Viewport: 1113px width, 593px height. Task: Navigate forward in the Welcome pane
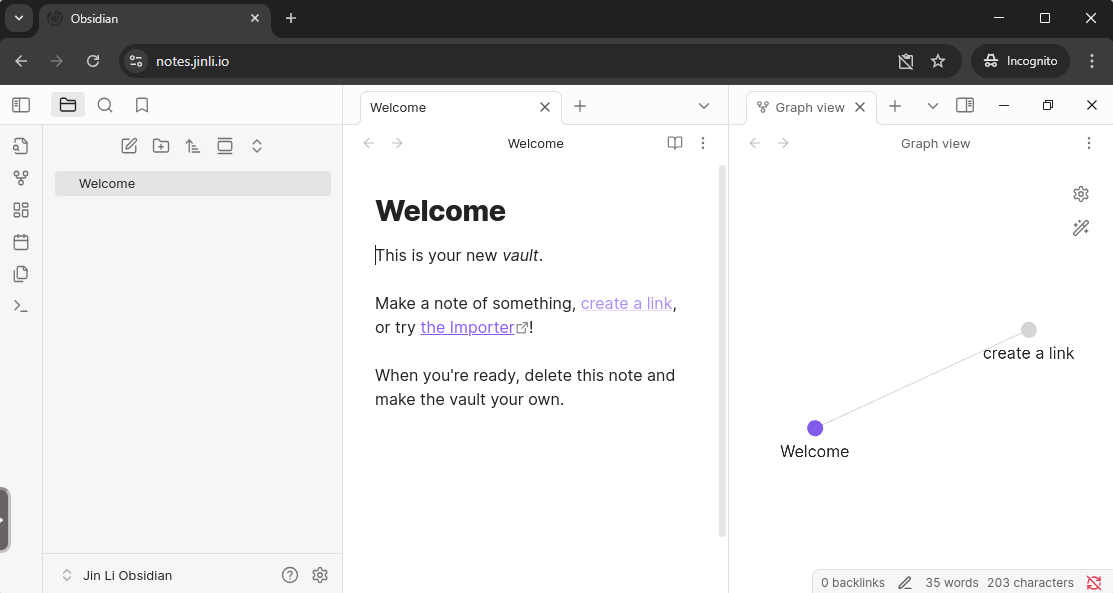tap(398, 143)
